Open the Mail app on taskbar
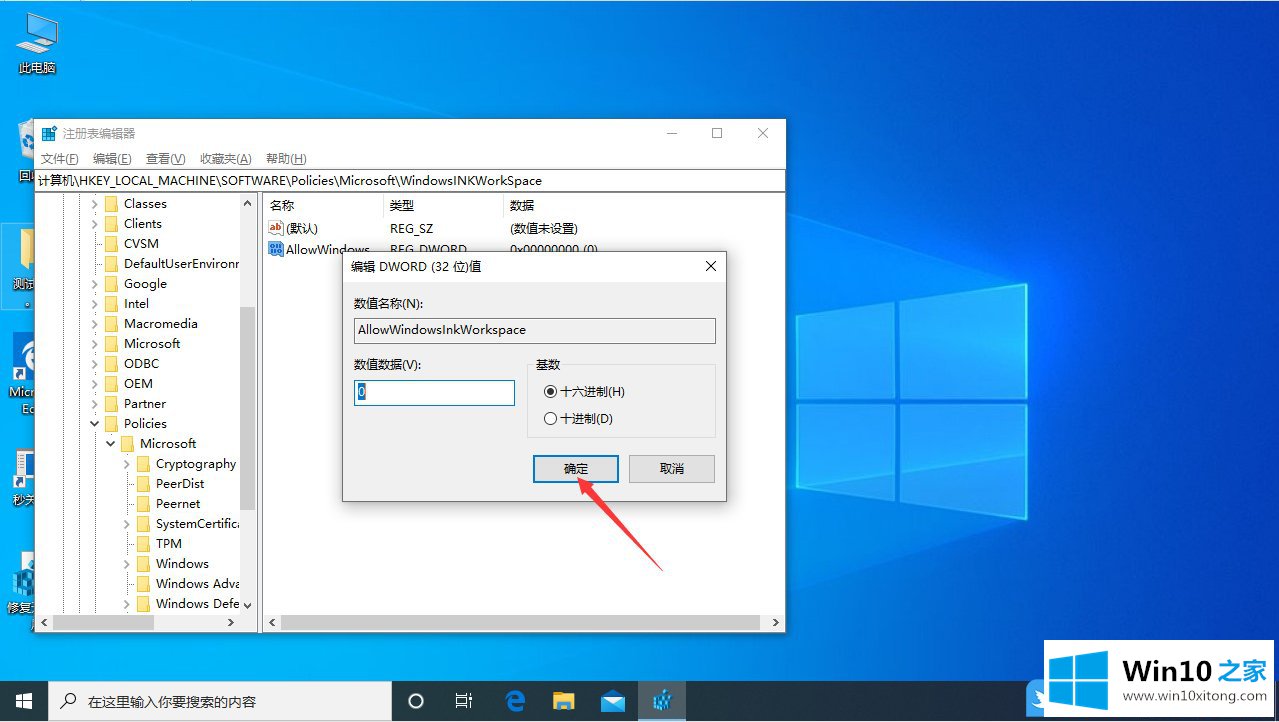 pos(612,701)
